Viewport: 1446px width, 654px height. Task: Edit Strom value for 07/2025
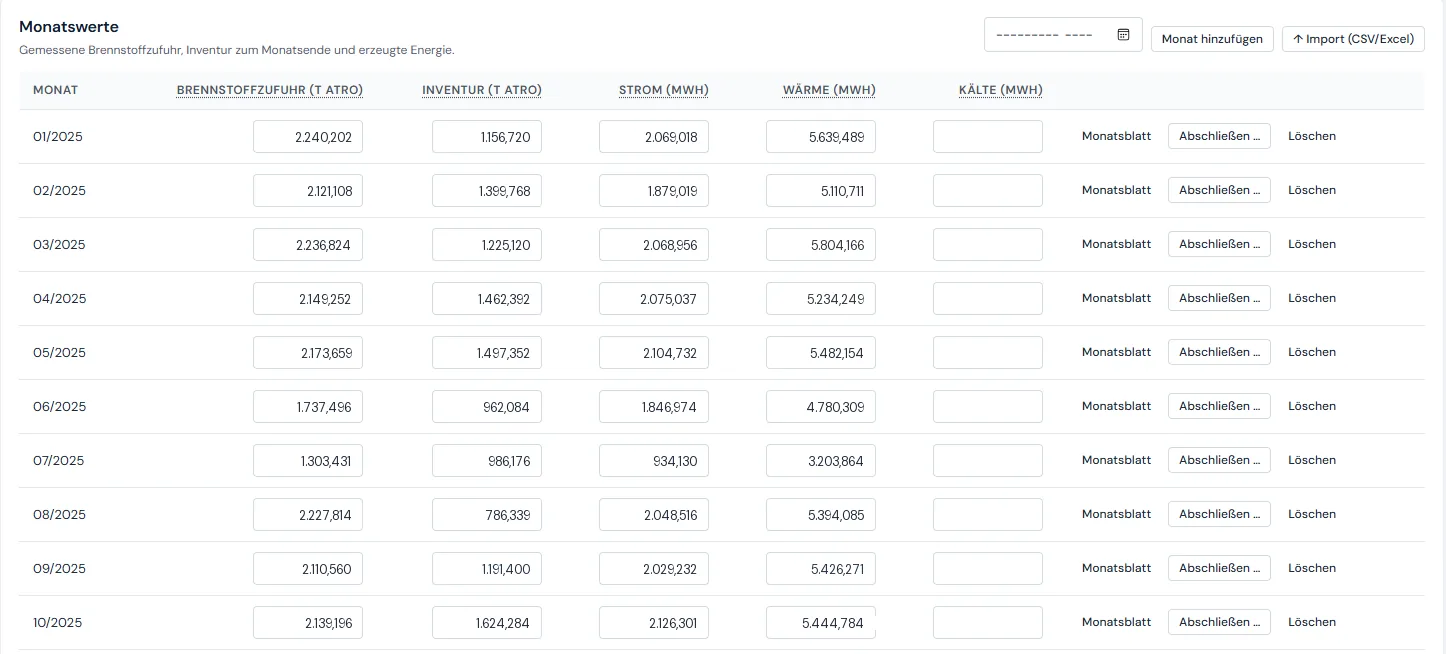tap(654, 460)
